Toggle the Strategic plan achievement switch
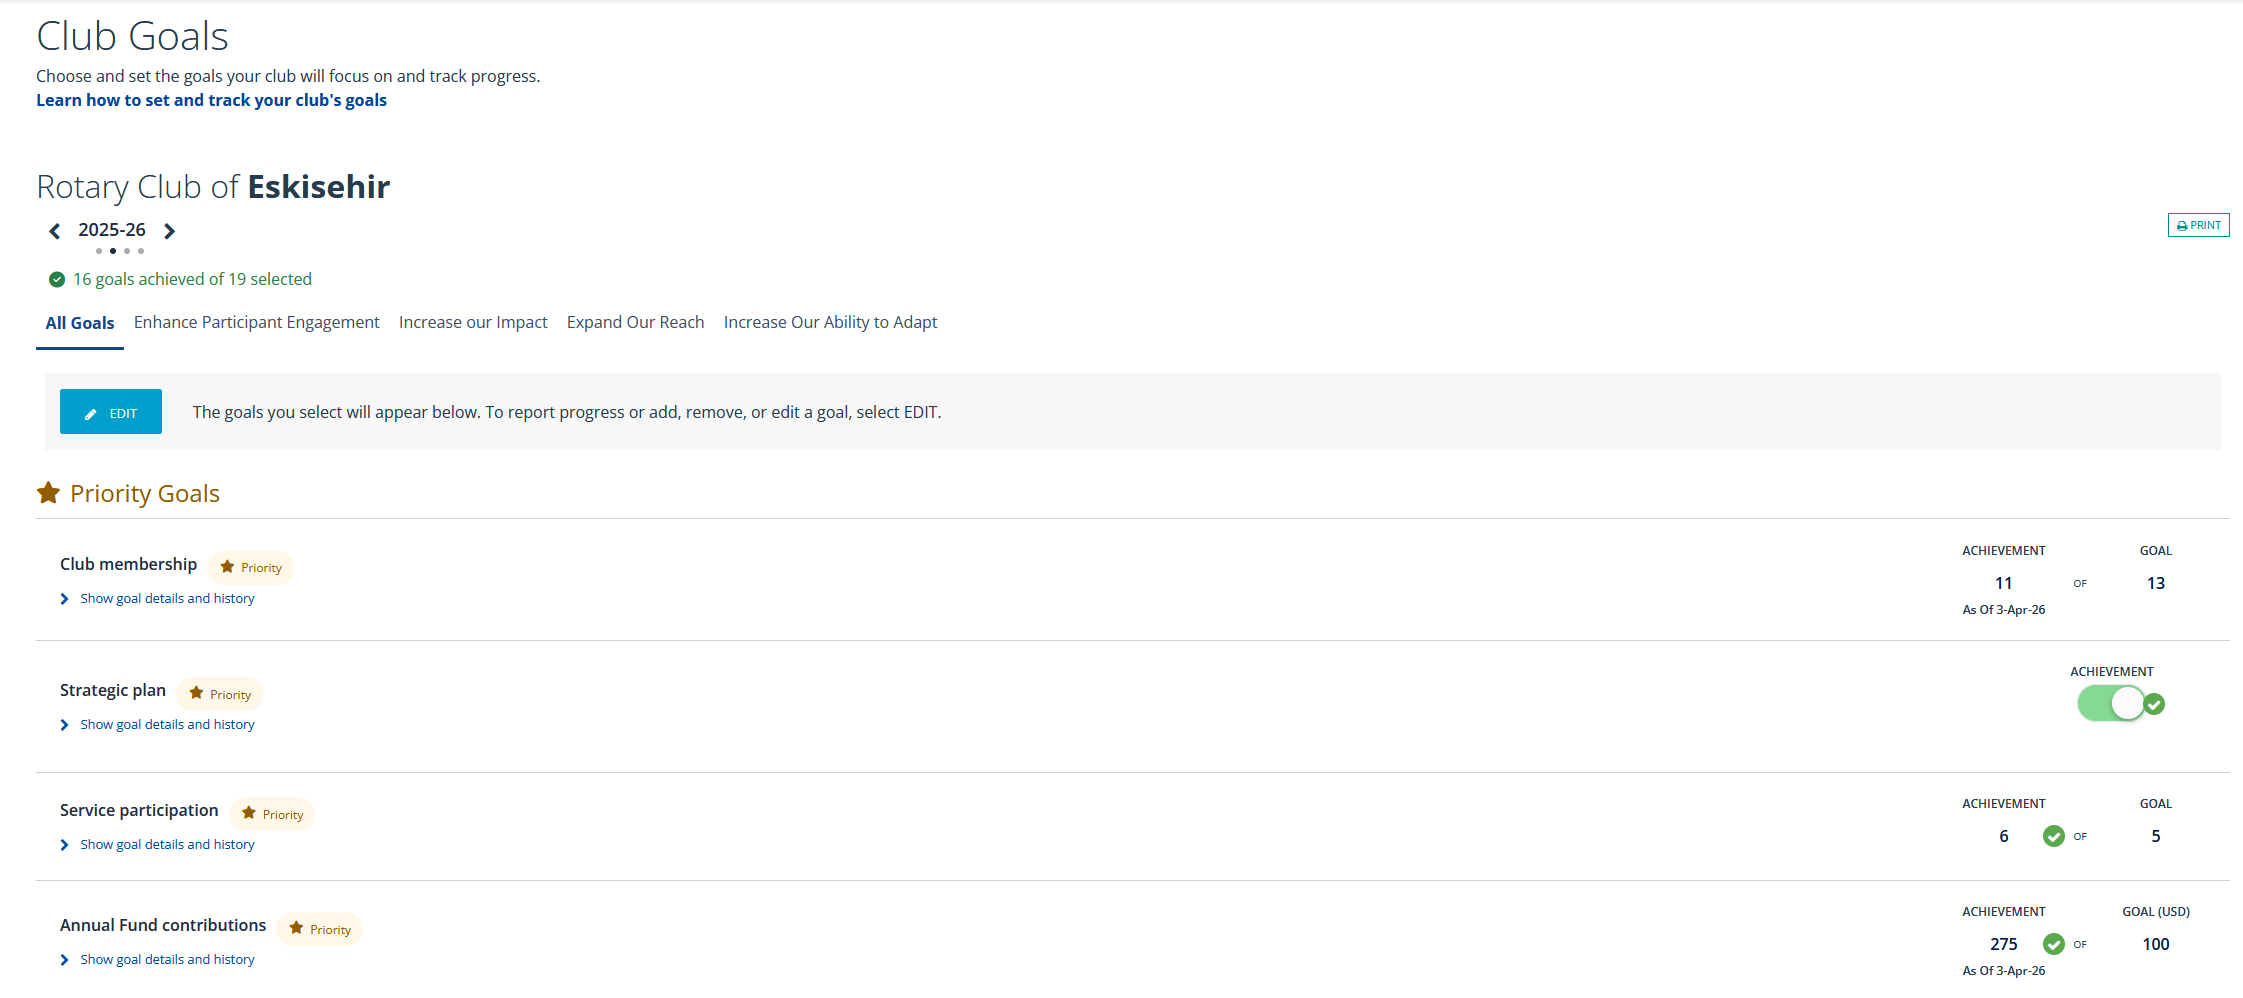Image resolution: width=2243 pixels, height=998 pixels. click(2110, 704)
